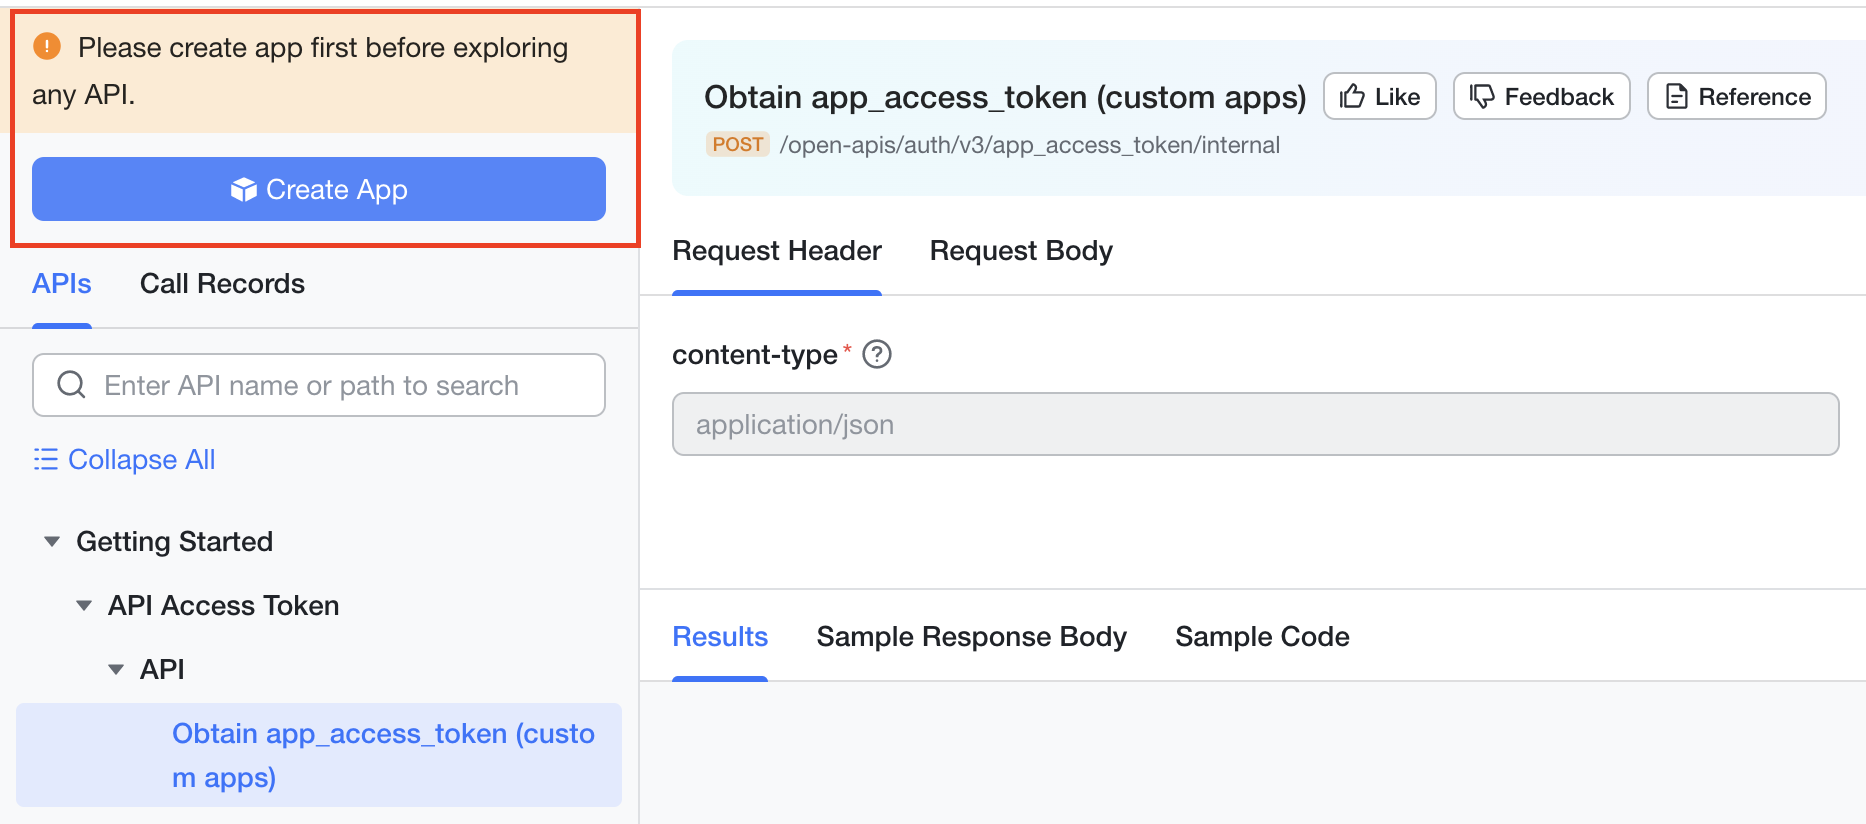Click the thumbs-down Feedback button

(x=1541, y=97)
